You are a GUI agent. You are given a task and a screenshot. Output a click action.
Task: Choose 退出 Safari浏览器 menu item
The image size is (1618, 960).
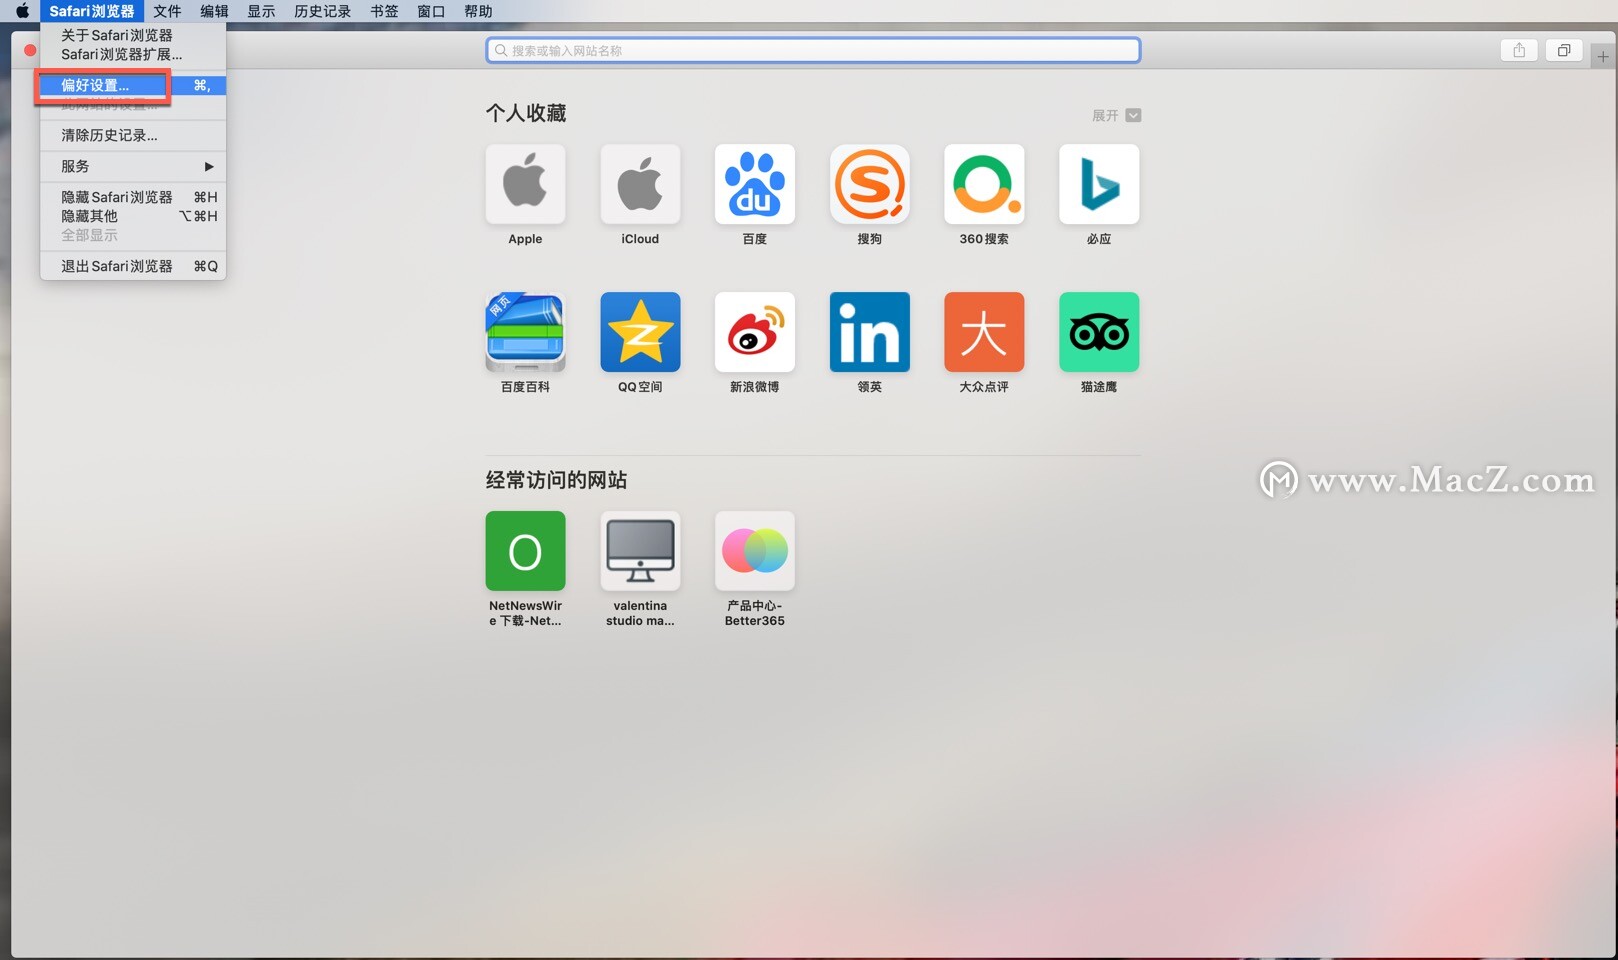click(133, 266)
